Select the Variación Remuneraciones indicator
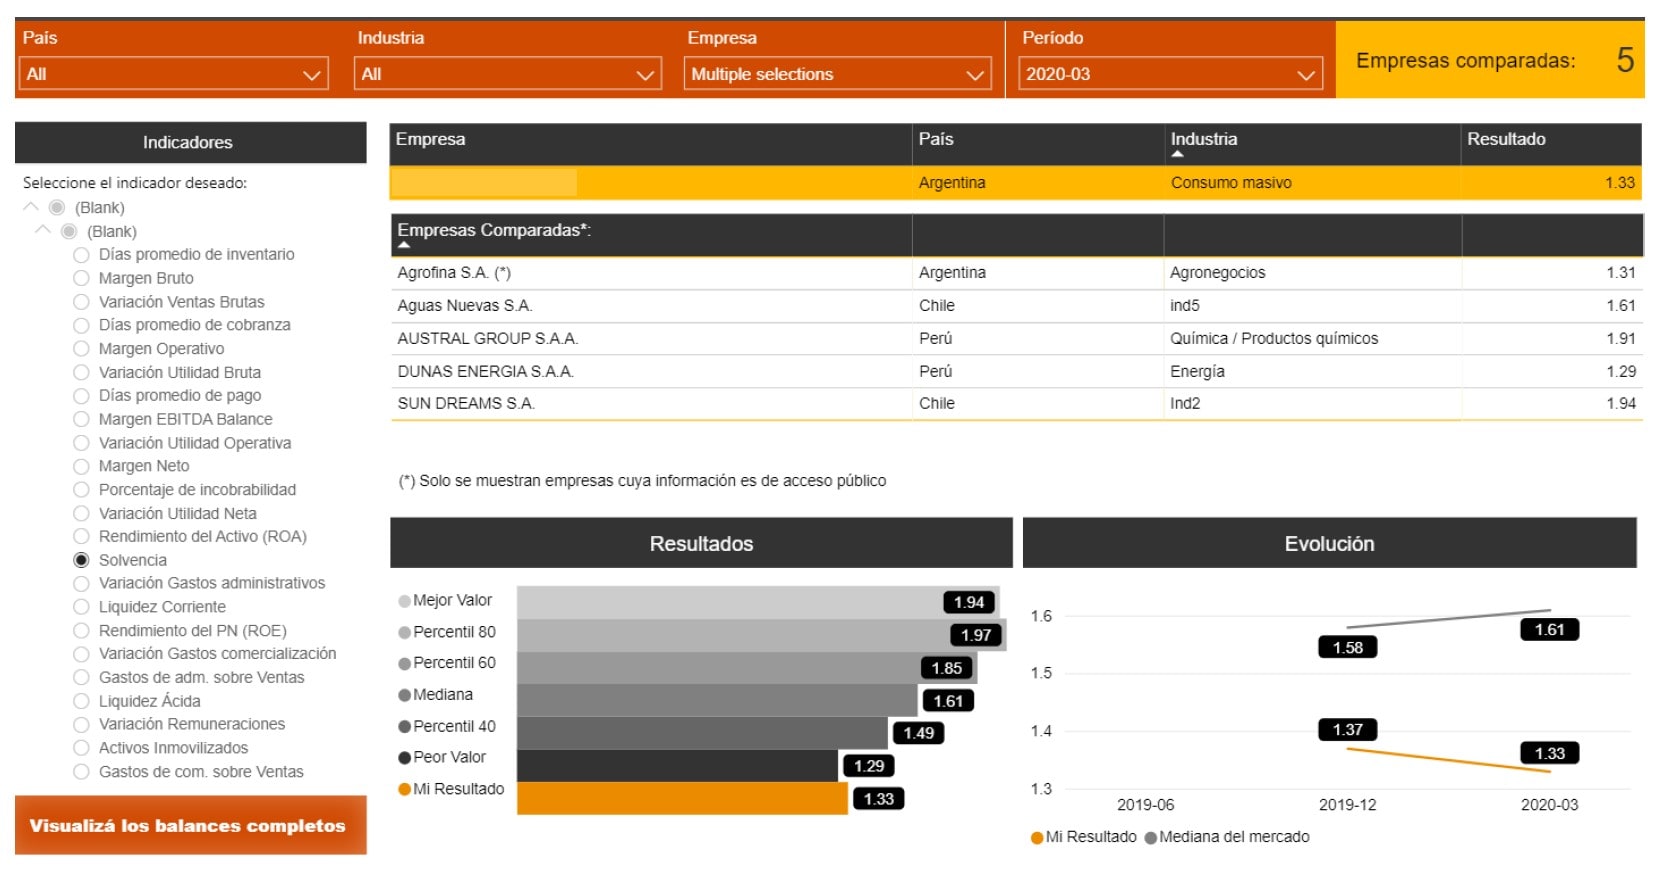Viewport: 1659px width, 873px height. tap(82, 724)
